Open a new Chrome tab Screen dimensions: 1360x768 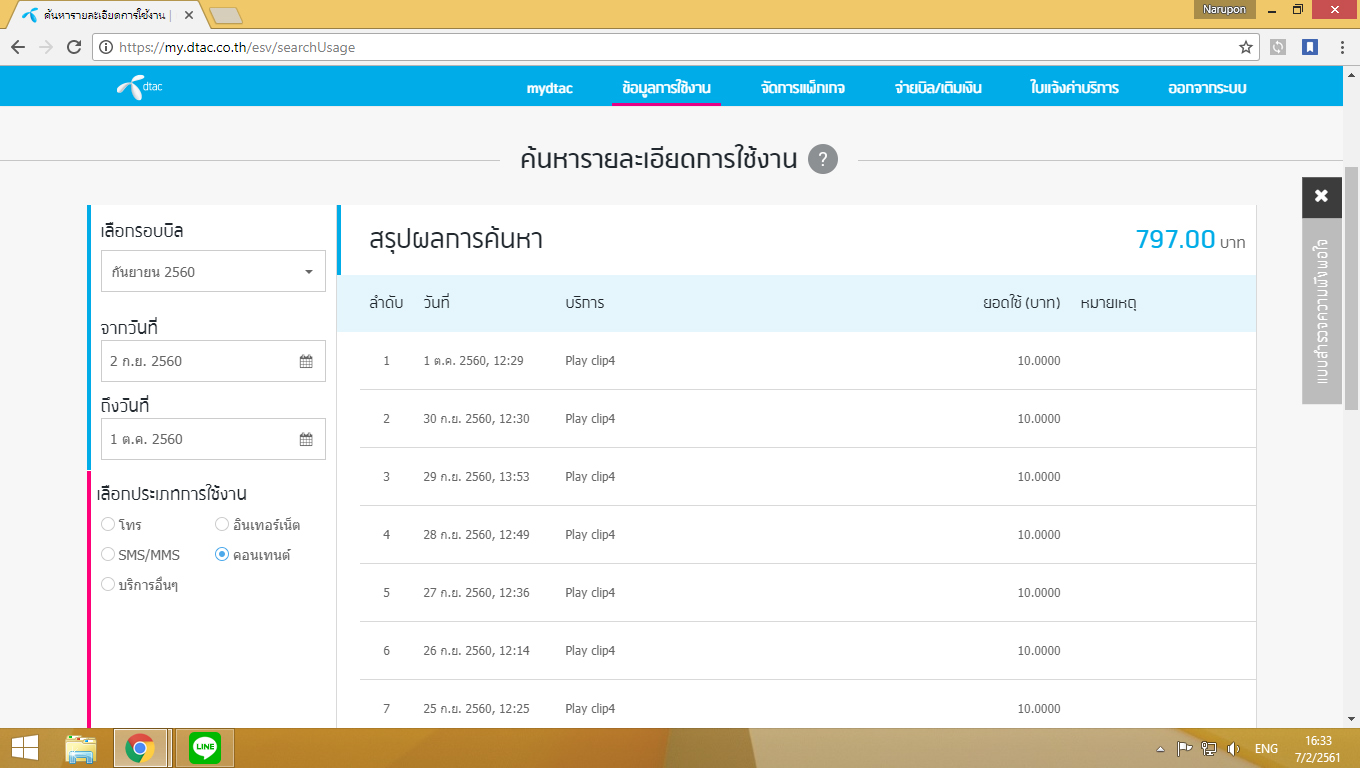pyautogui.click(x=226, y=16)
